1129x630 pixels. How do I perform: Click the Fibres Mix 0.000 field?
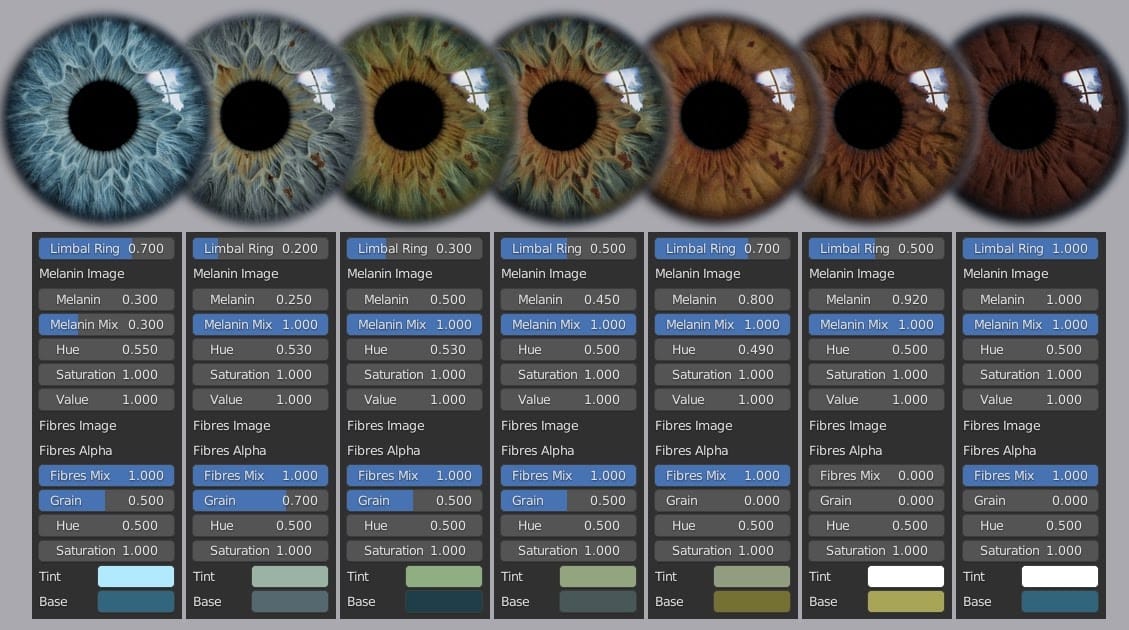coord(876,475)
